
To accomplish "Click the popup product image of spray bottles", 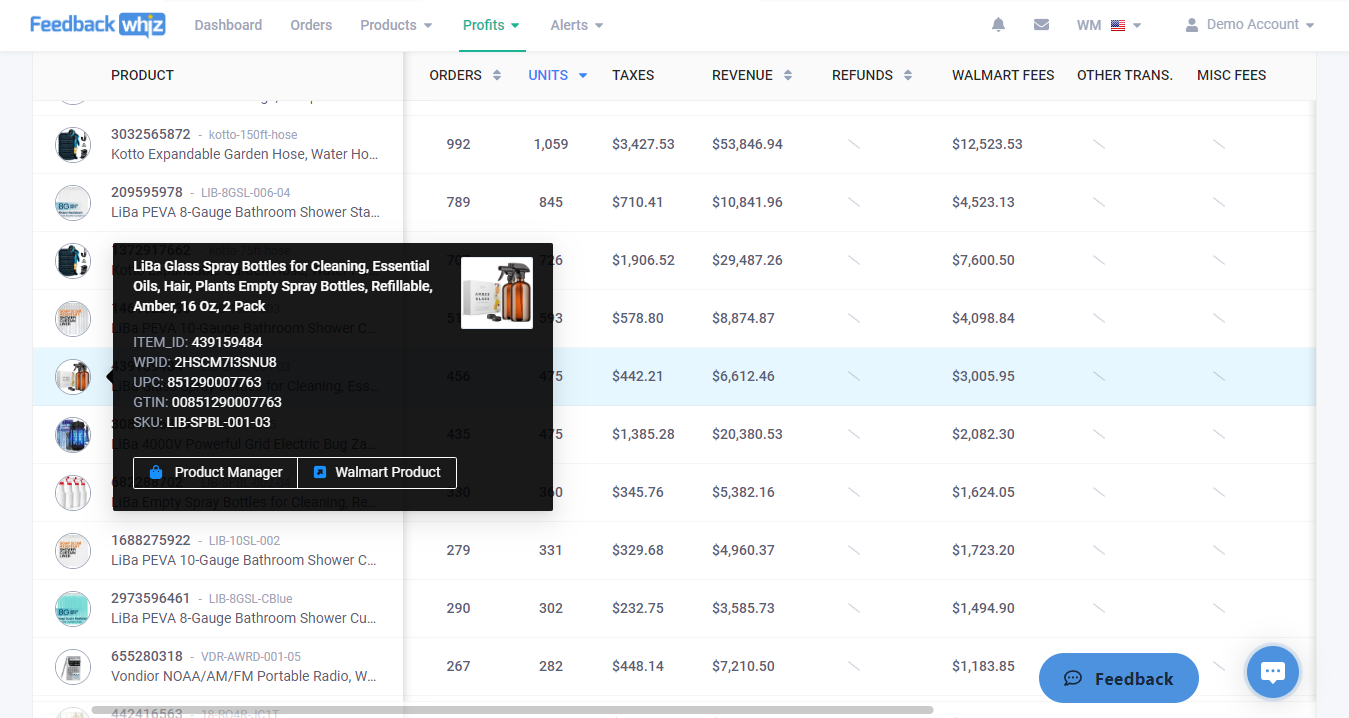I will [497, 292].
